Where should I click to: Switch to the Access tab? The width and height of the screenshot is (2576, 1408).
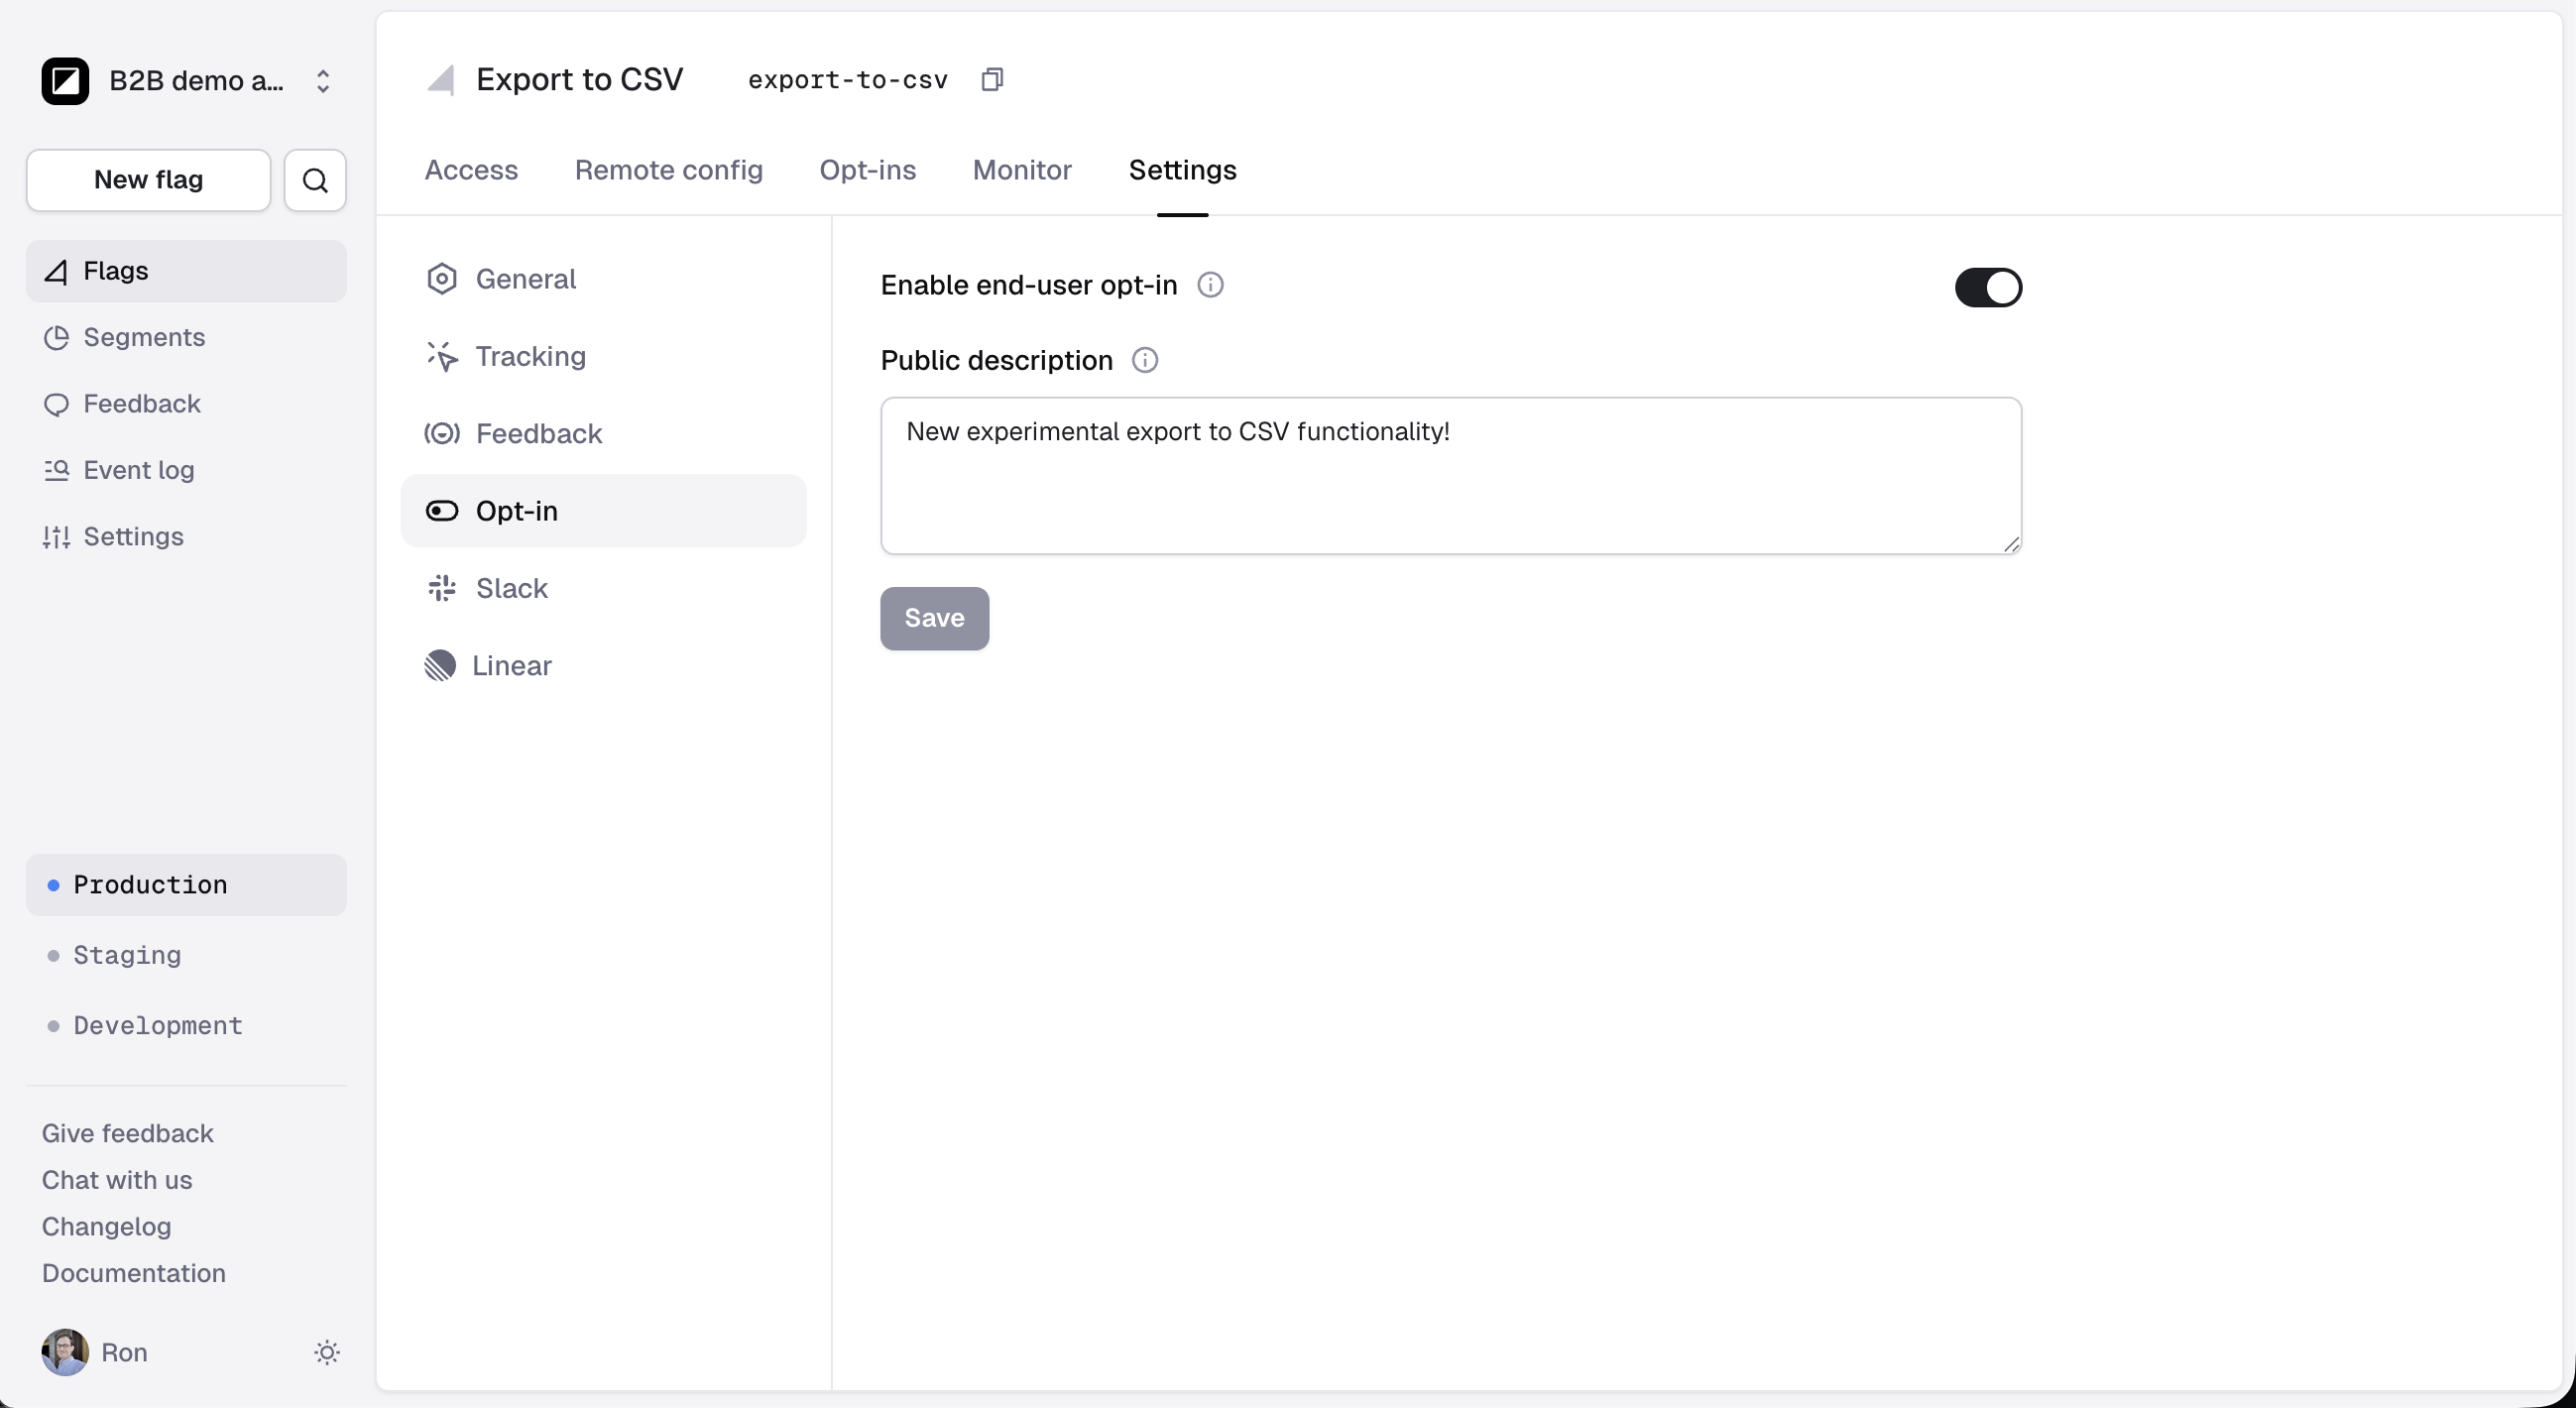[x=471, y=170]
